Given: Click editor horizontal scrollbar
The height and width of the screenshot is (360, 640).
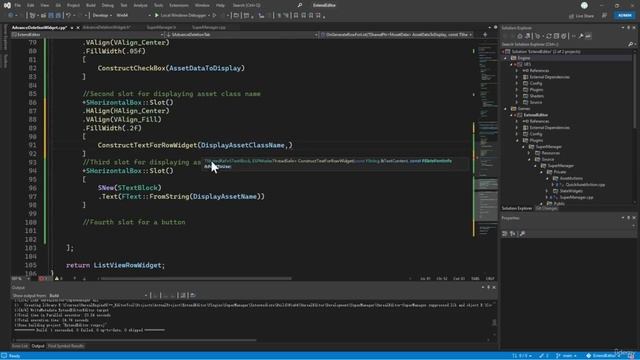Looking at the screenshot, I should [196, 279].
